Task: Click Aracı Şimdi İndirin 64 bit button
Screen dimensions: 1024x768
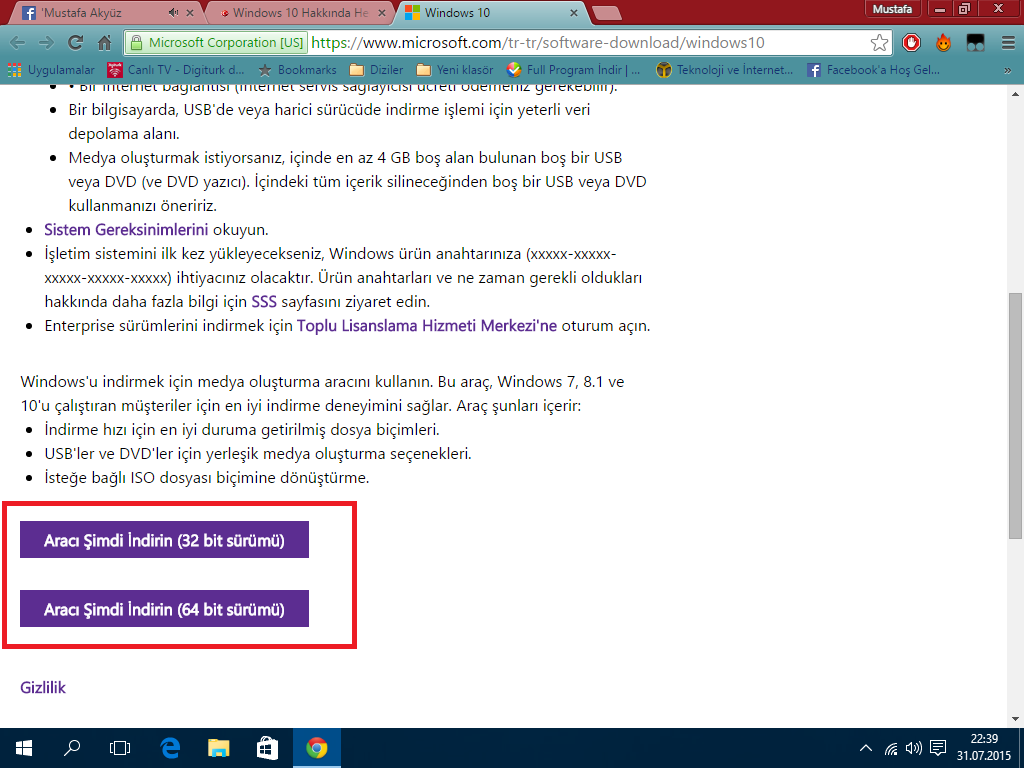Action: point(164,609)
